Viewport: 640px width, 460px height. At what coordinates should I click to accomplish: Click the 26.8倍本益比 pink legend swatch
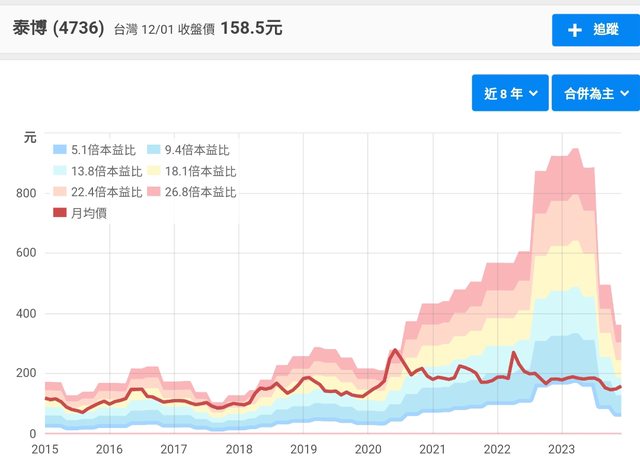click(153, 192)
